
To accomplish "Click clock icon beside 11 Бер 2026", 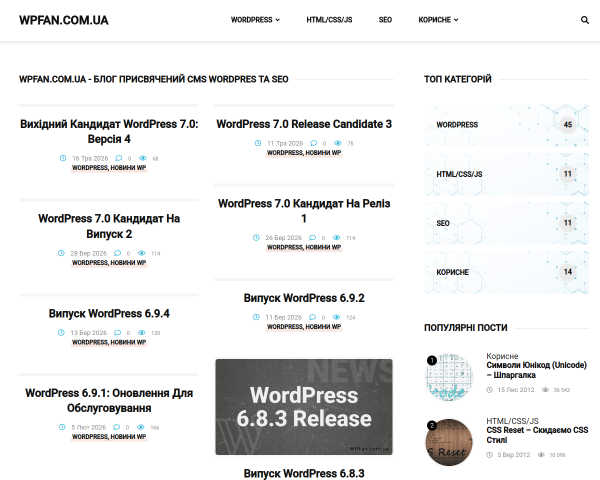I will pyautogui.click(x=256, y=317).
